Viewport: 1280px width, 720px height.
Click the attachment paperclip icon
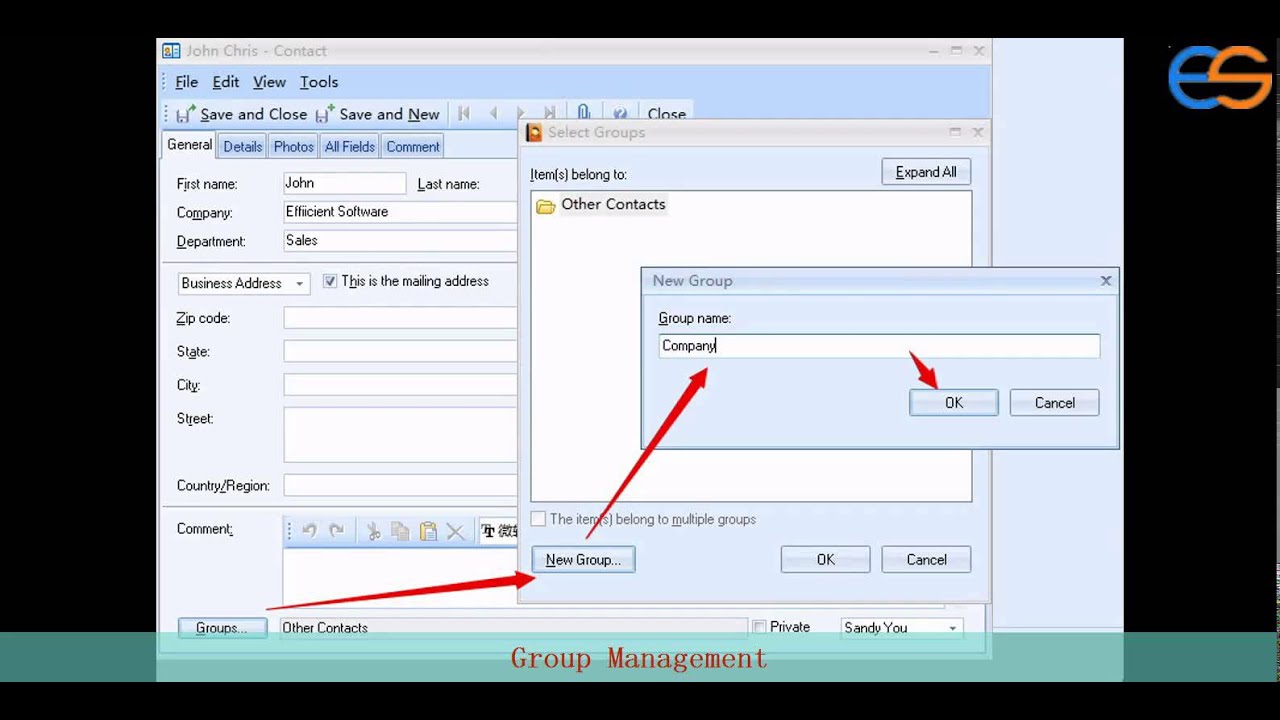coord(584,113)
